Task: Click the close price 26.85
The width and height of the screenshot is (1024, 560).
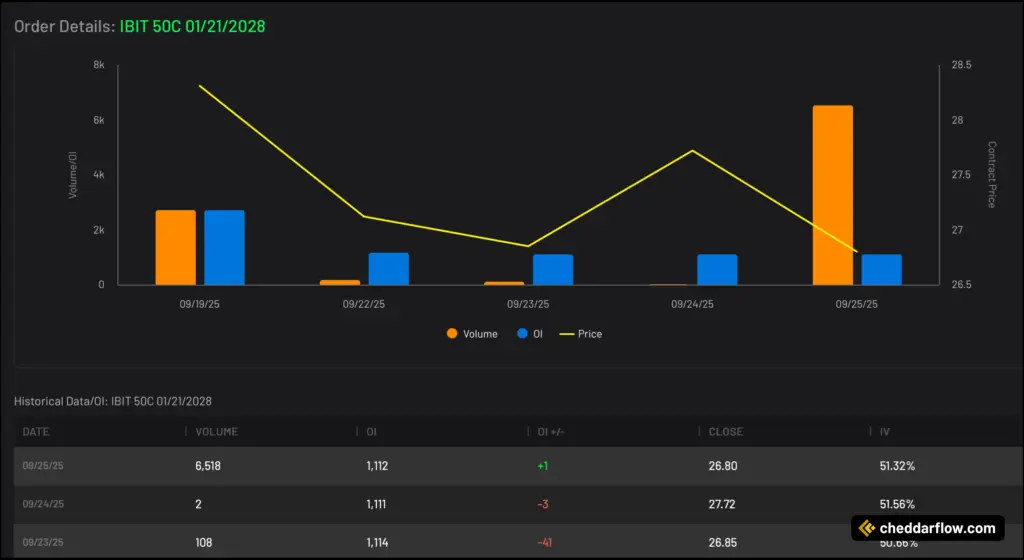Action: pyautogui.click(x=723, y=542)
